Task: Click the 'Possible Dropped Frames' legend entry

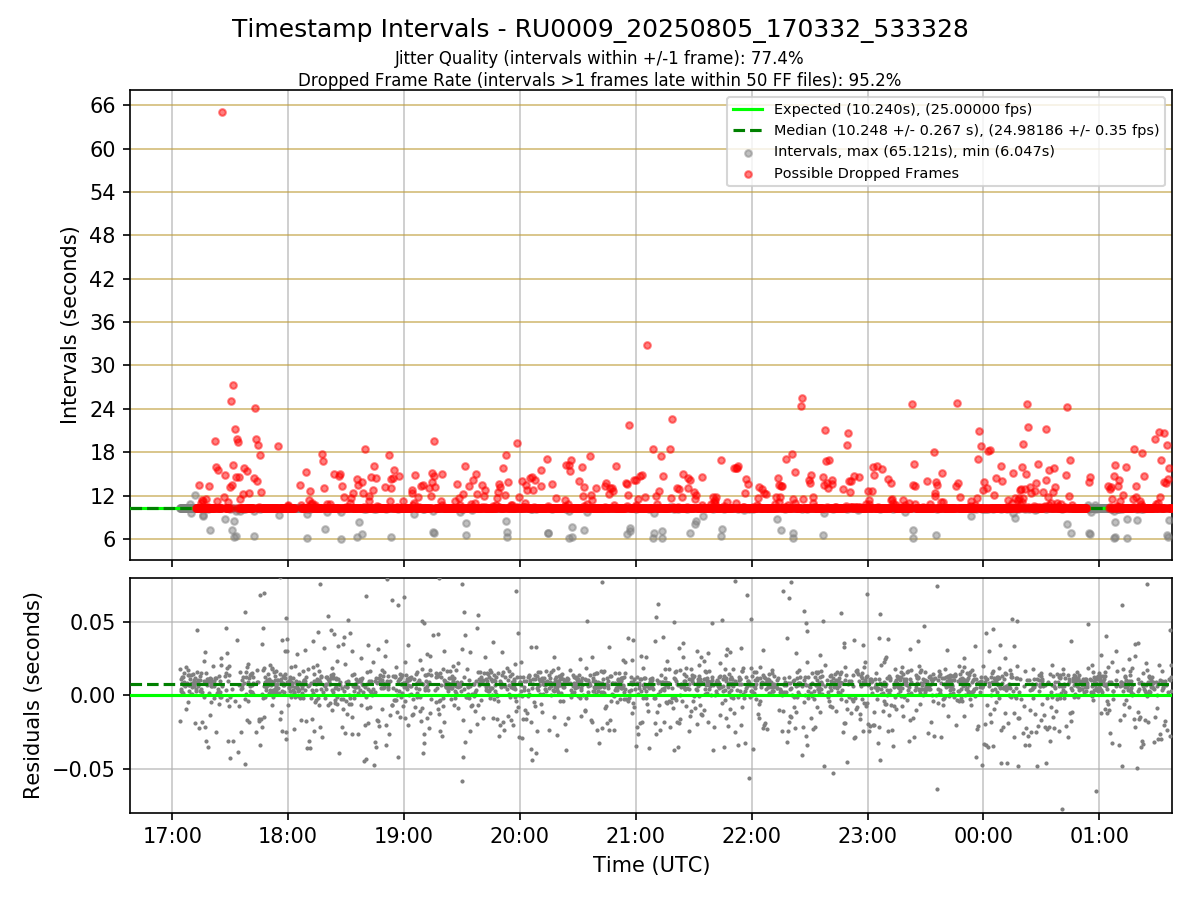Action: click(866, 173)
